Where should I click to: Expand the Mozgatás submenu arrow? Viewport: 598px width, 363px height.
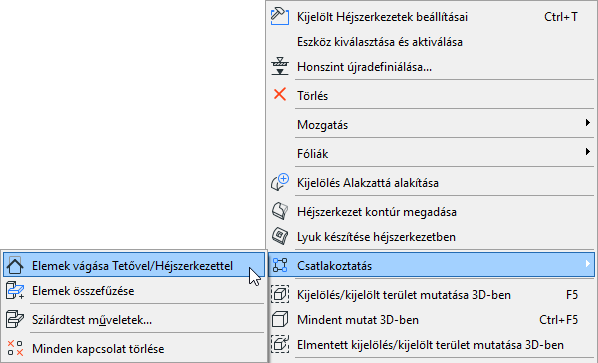(588, 123)
